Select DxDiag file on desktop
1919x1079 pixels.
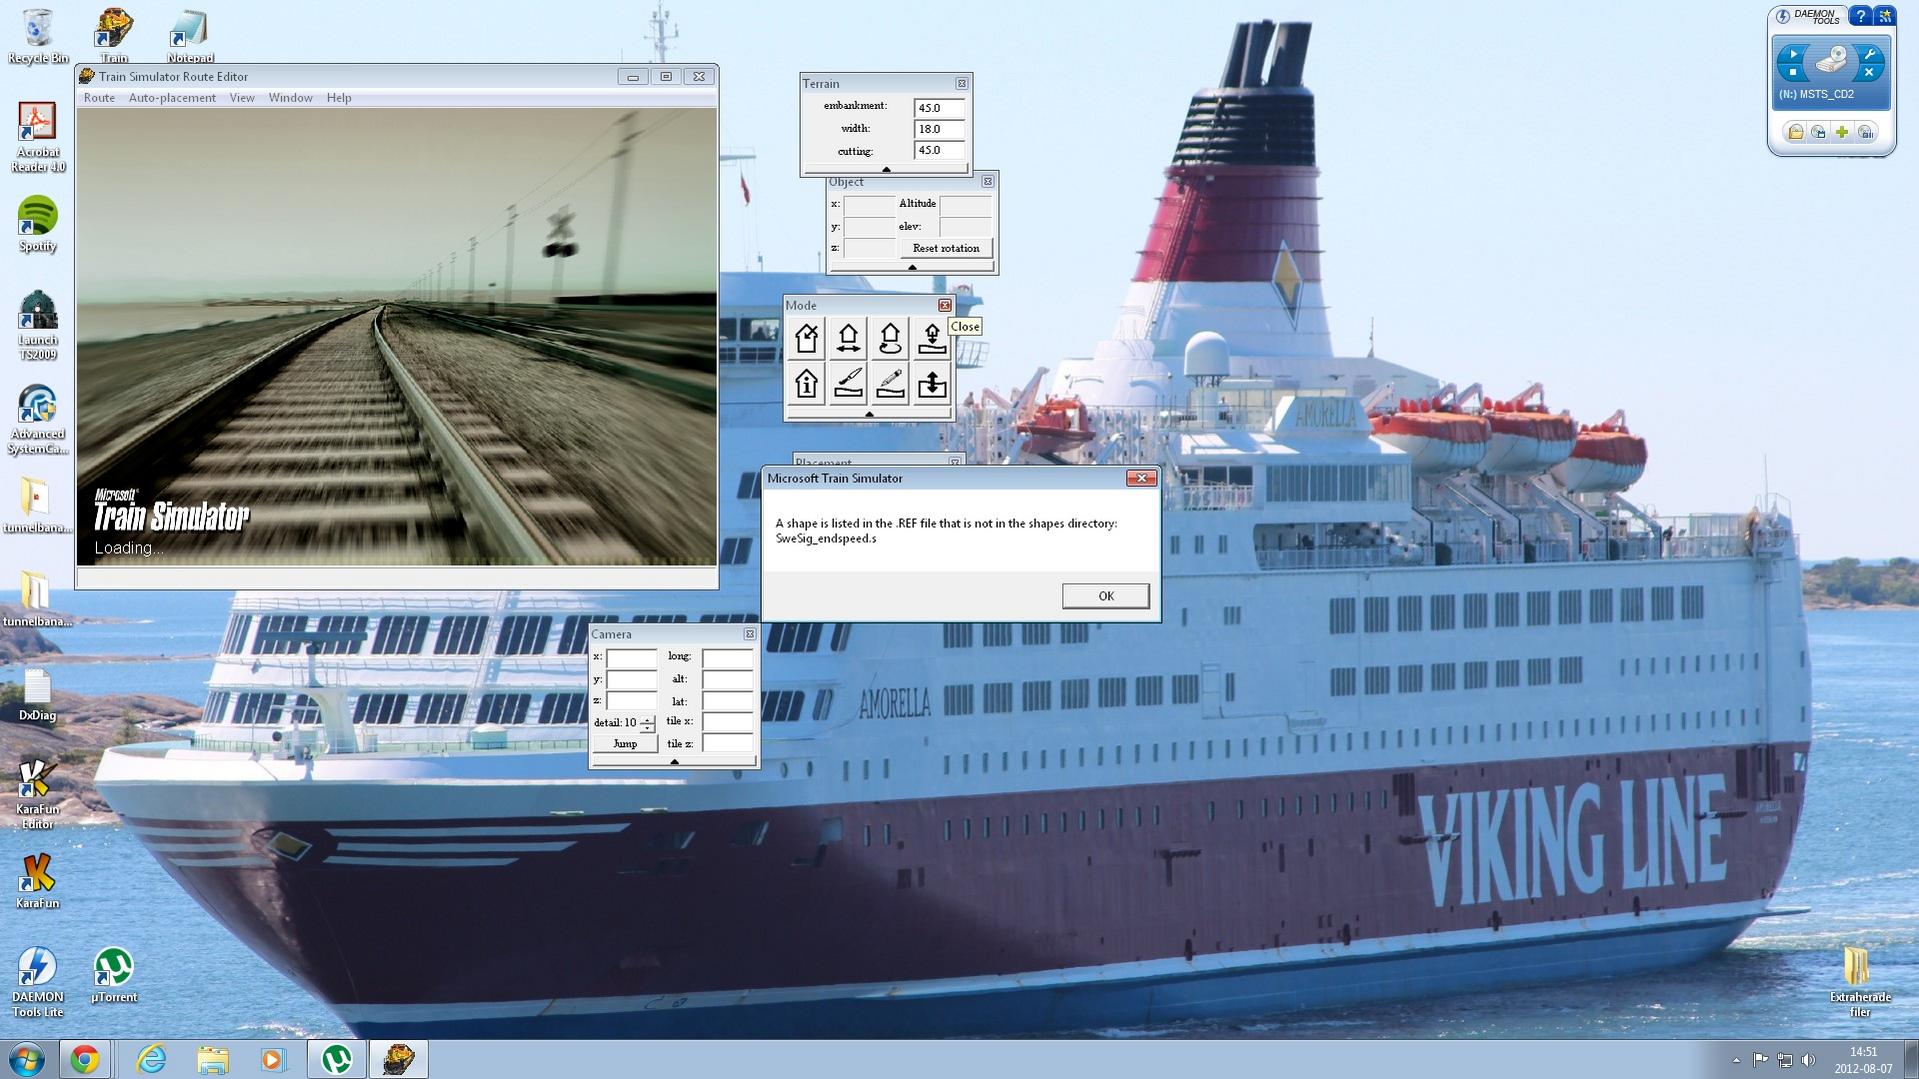click(38, 695)
